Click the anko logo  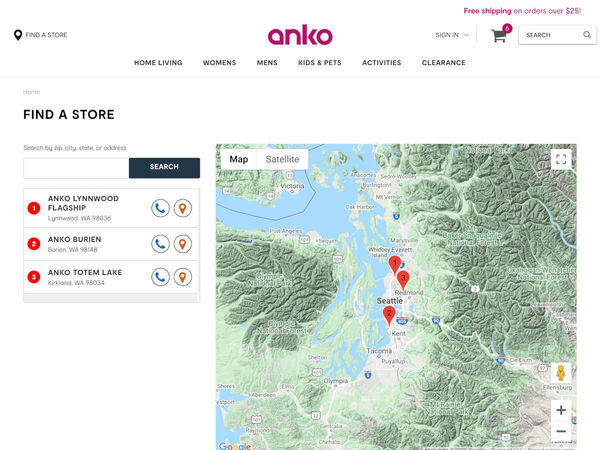(300, 35)
